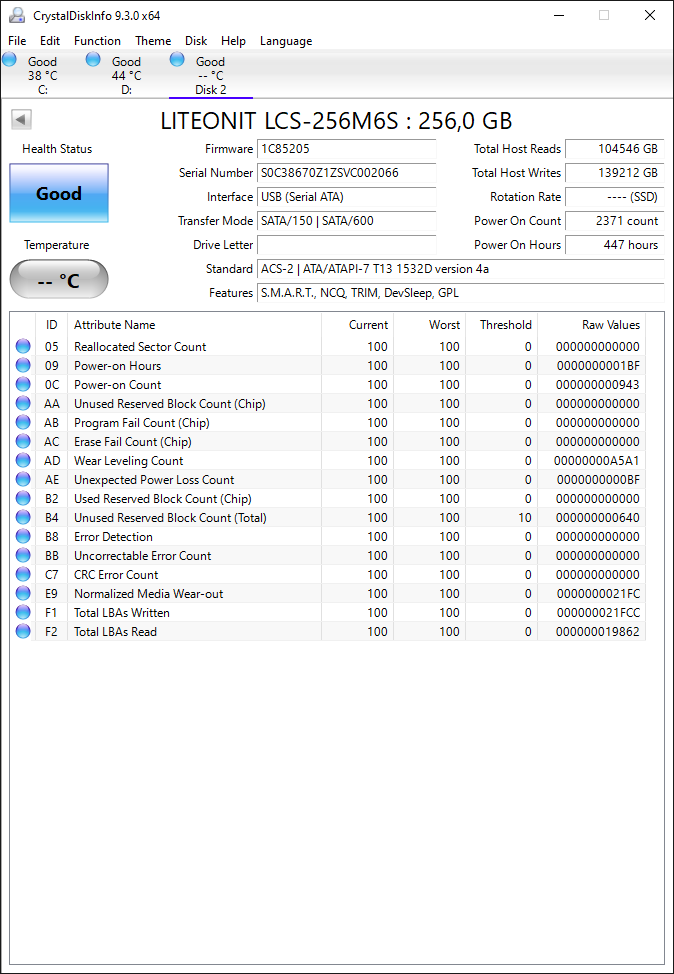This screenshot has height=974, width=674.
Task: Switch to the C: drive tab
Action: click(x=42, y=75)
